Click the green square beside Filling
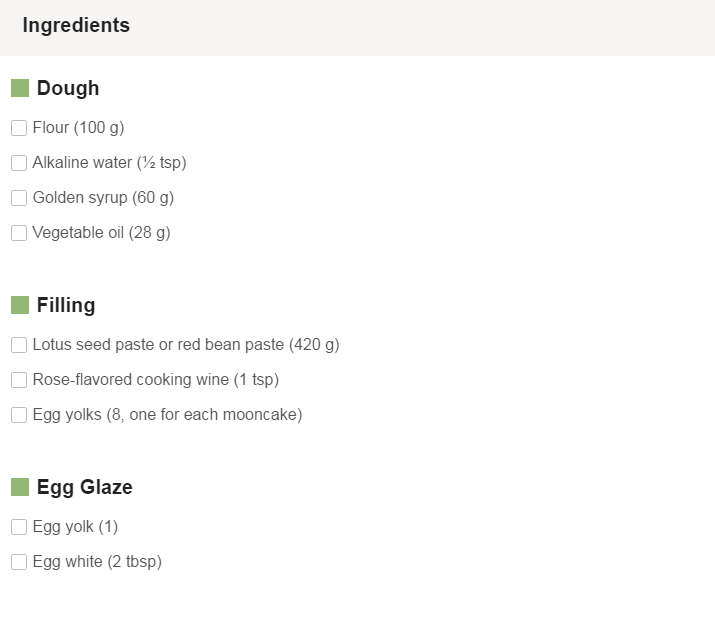This screenshot has height=617, width=715. pos(20,305)
